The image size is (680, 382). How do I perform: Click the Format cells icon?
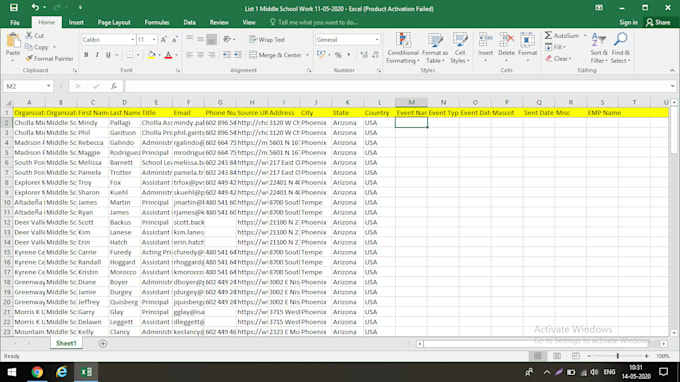pyautogui.click(x=527, y=40)
